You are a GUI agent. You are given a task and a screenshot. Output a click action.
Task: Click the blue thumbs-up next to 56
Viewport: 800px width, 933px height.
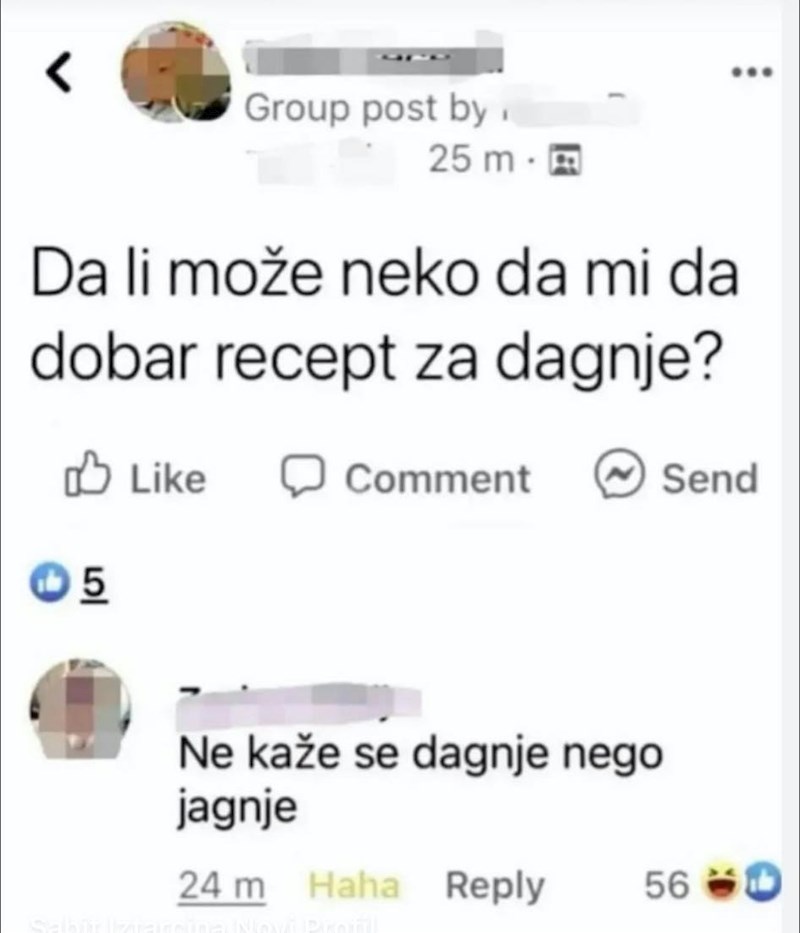[x=763, y=881]
